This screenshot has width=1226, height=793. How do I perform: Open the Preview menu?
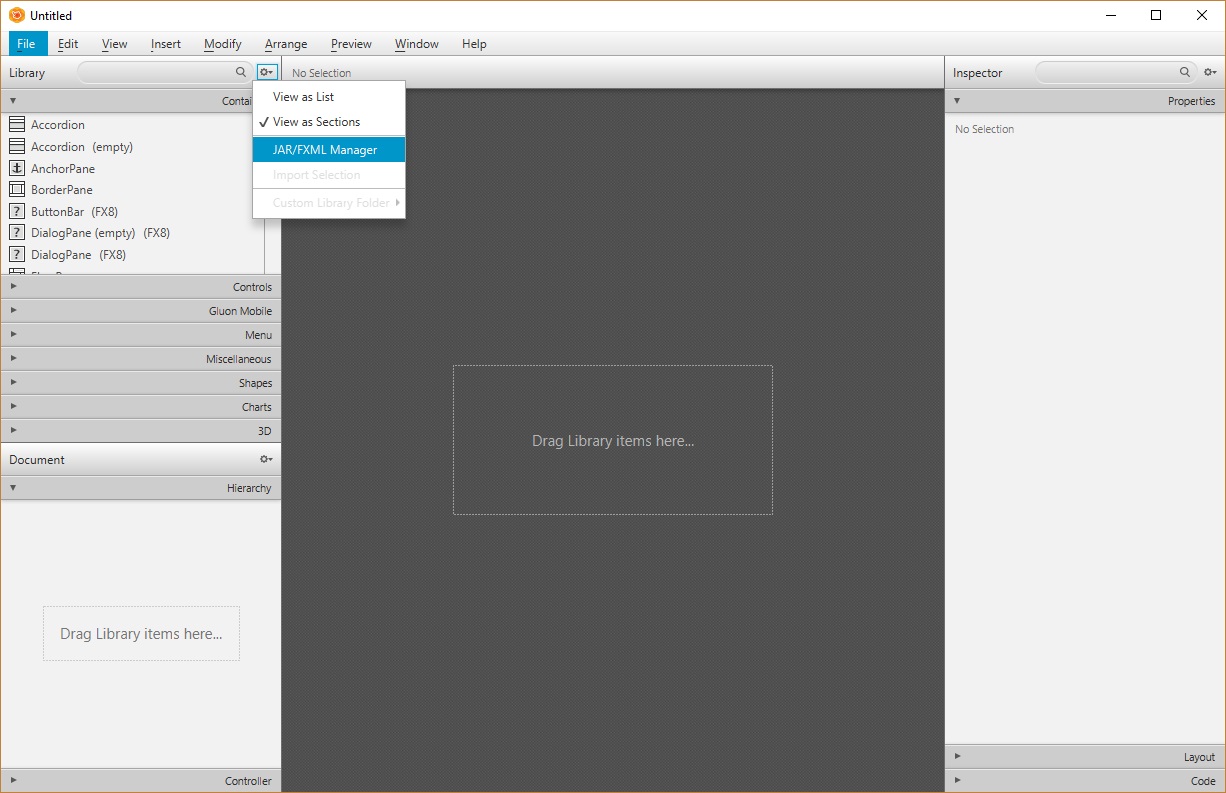point(351,44)
